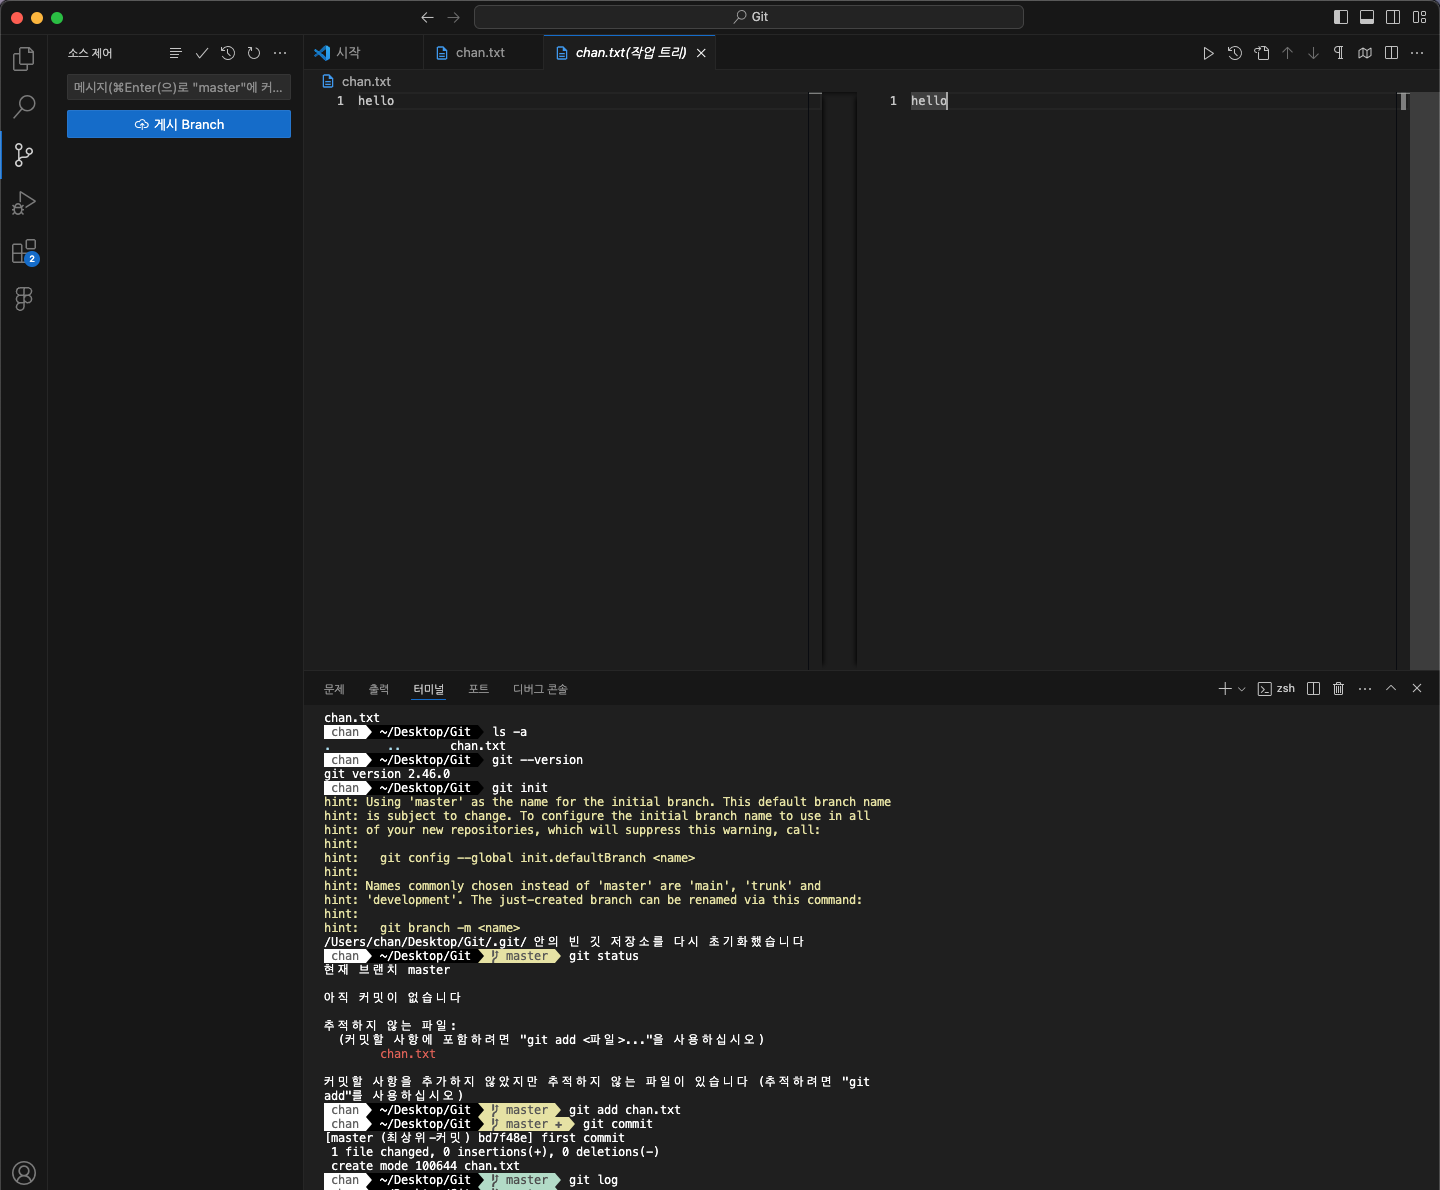
Task: Toggle whitespace display with pilcrow icon
Action: coord(1339,53)
